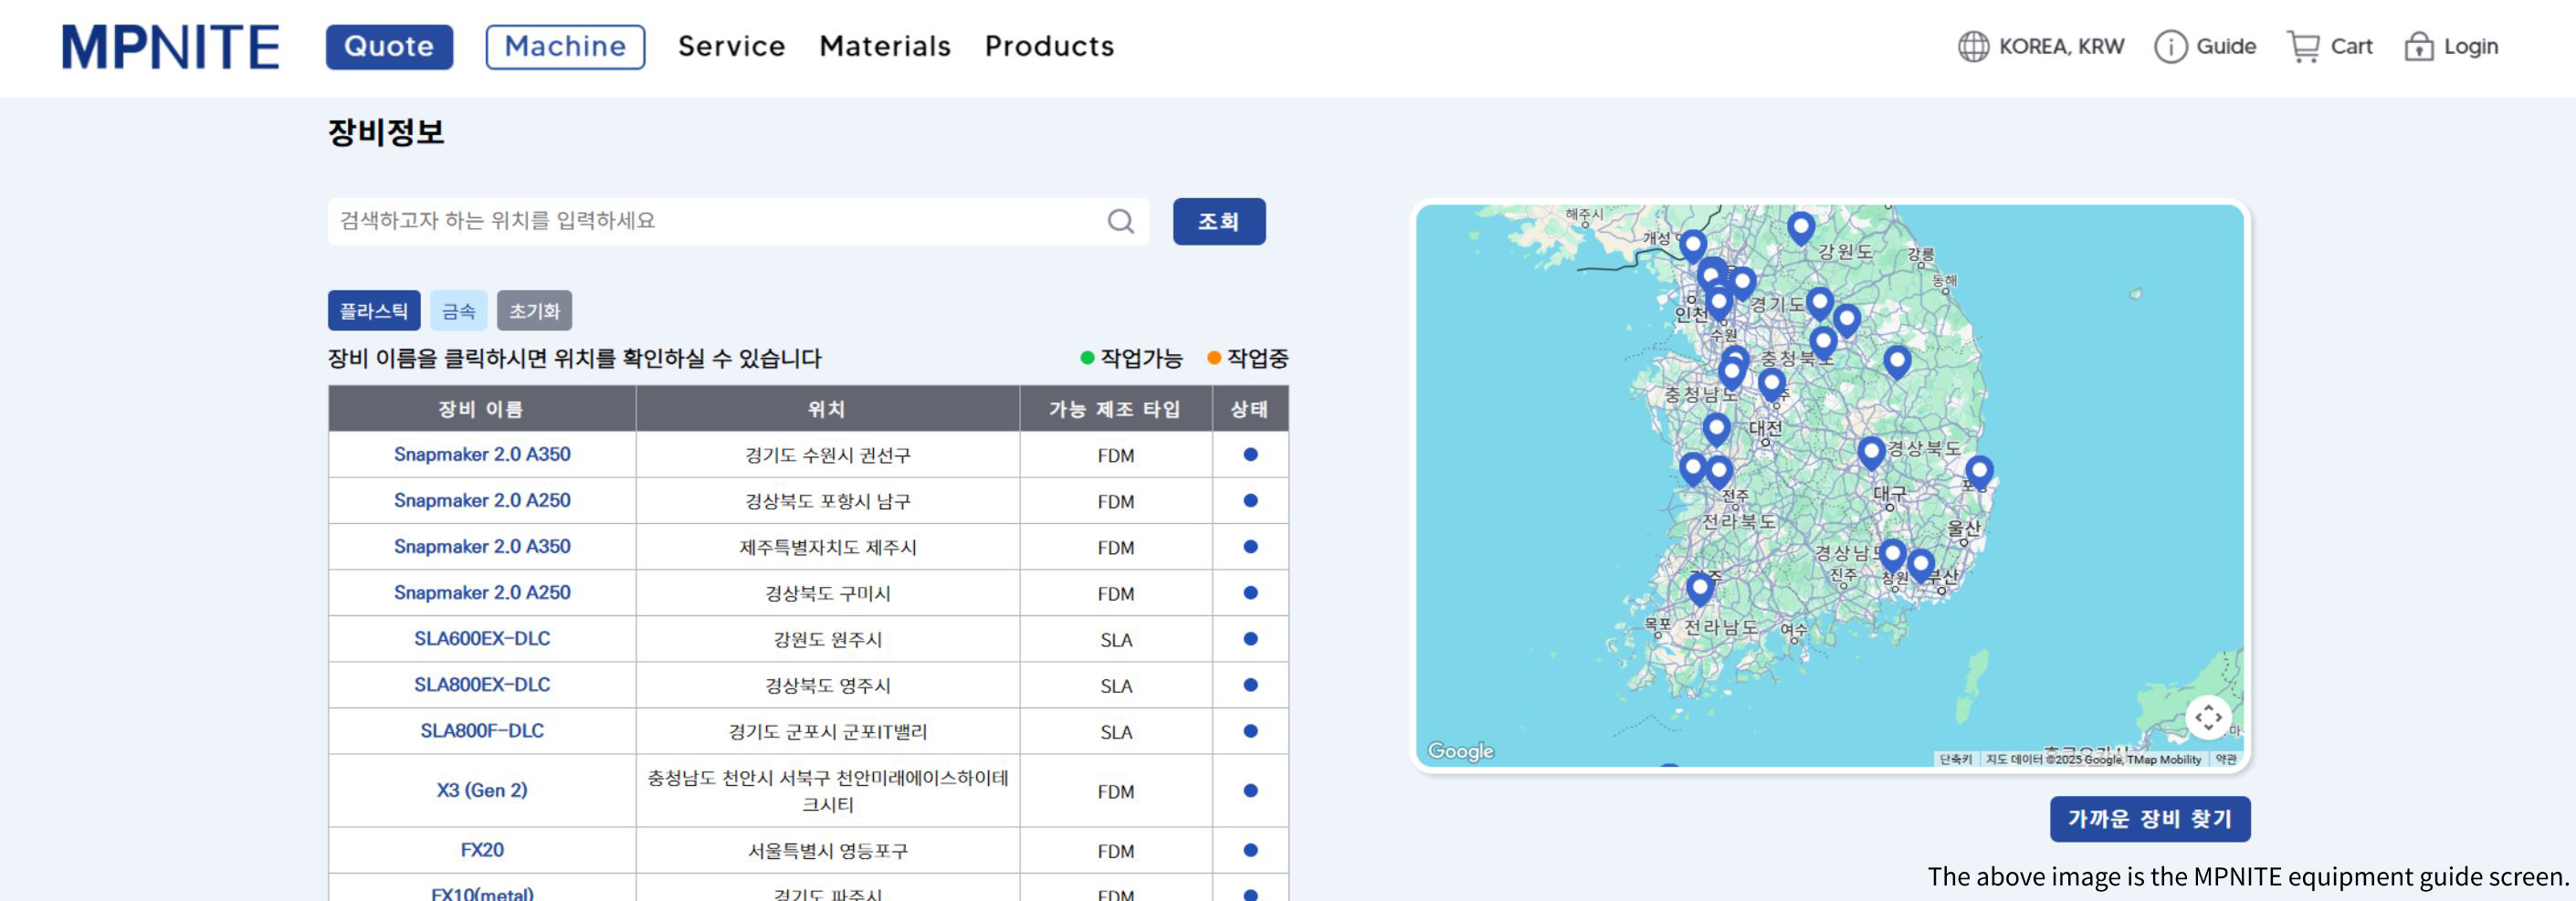Click the map pin above 대전
The image size is (2576, 901).
pos(1772,385)
